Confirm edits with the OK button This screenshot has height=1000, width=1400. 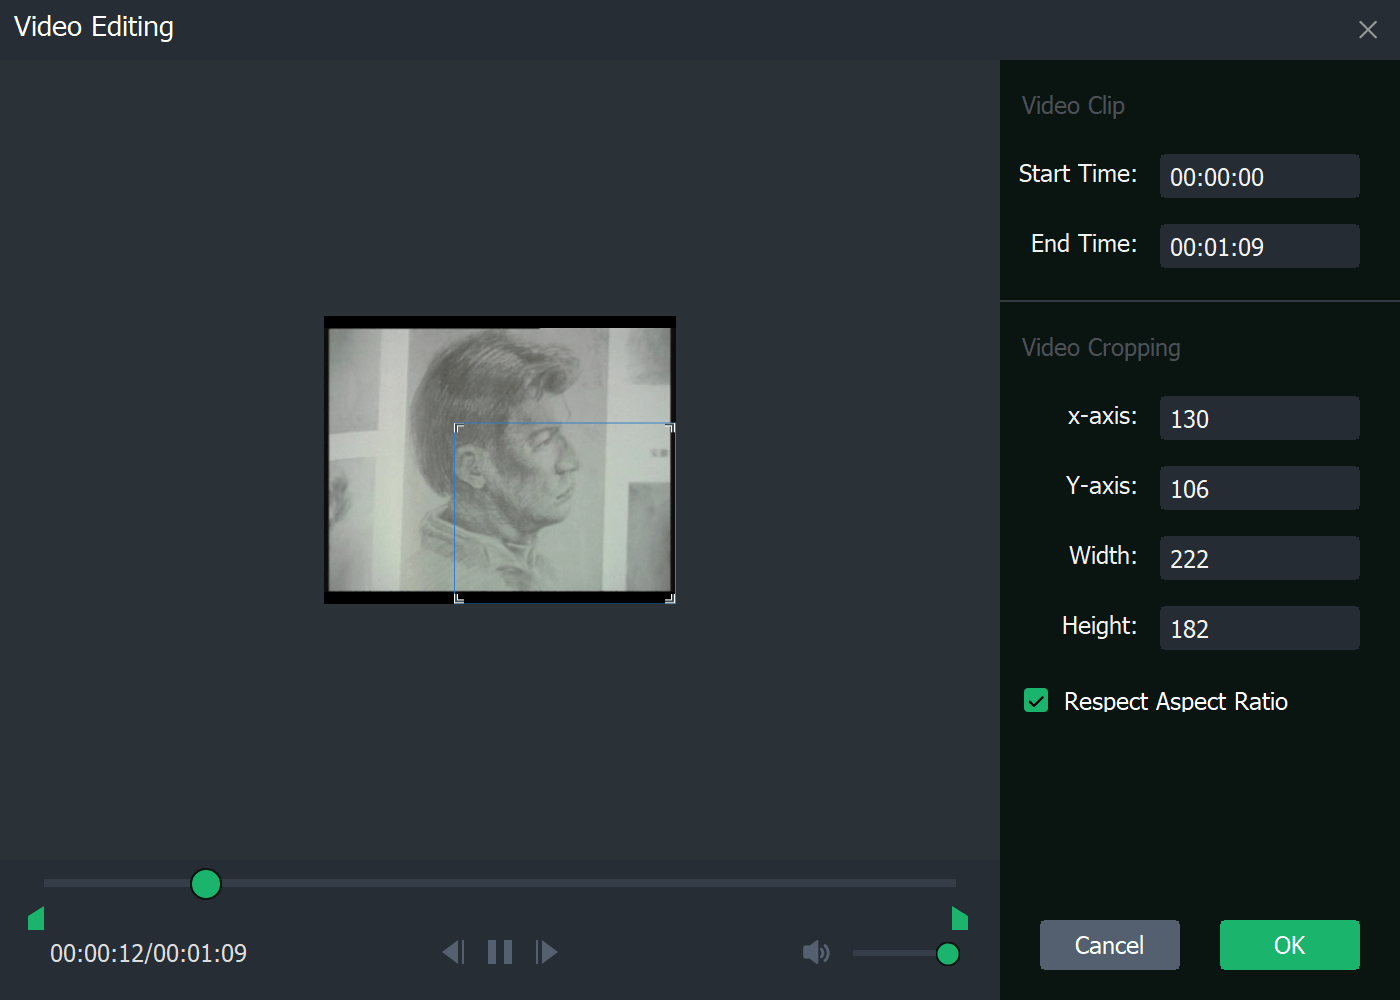click(1289, 945)
